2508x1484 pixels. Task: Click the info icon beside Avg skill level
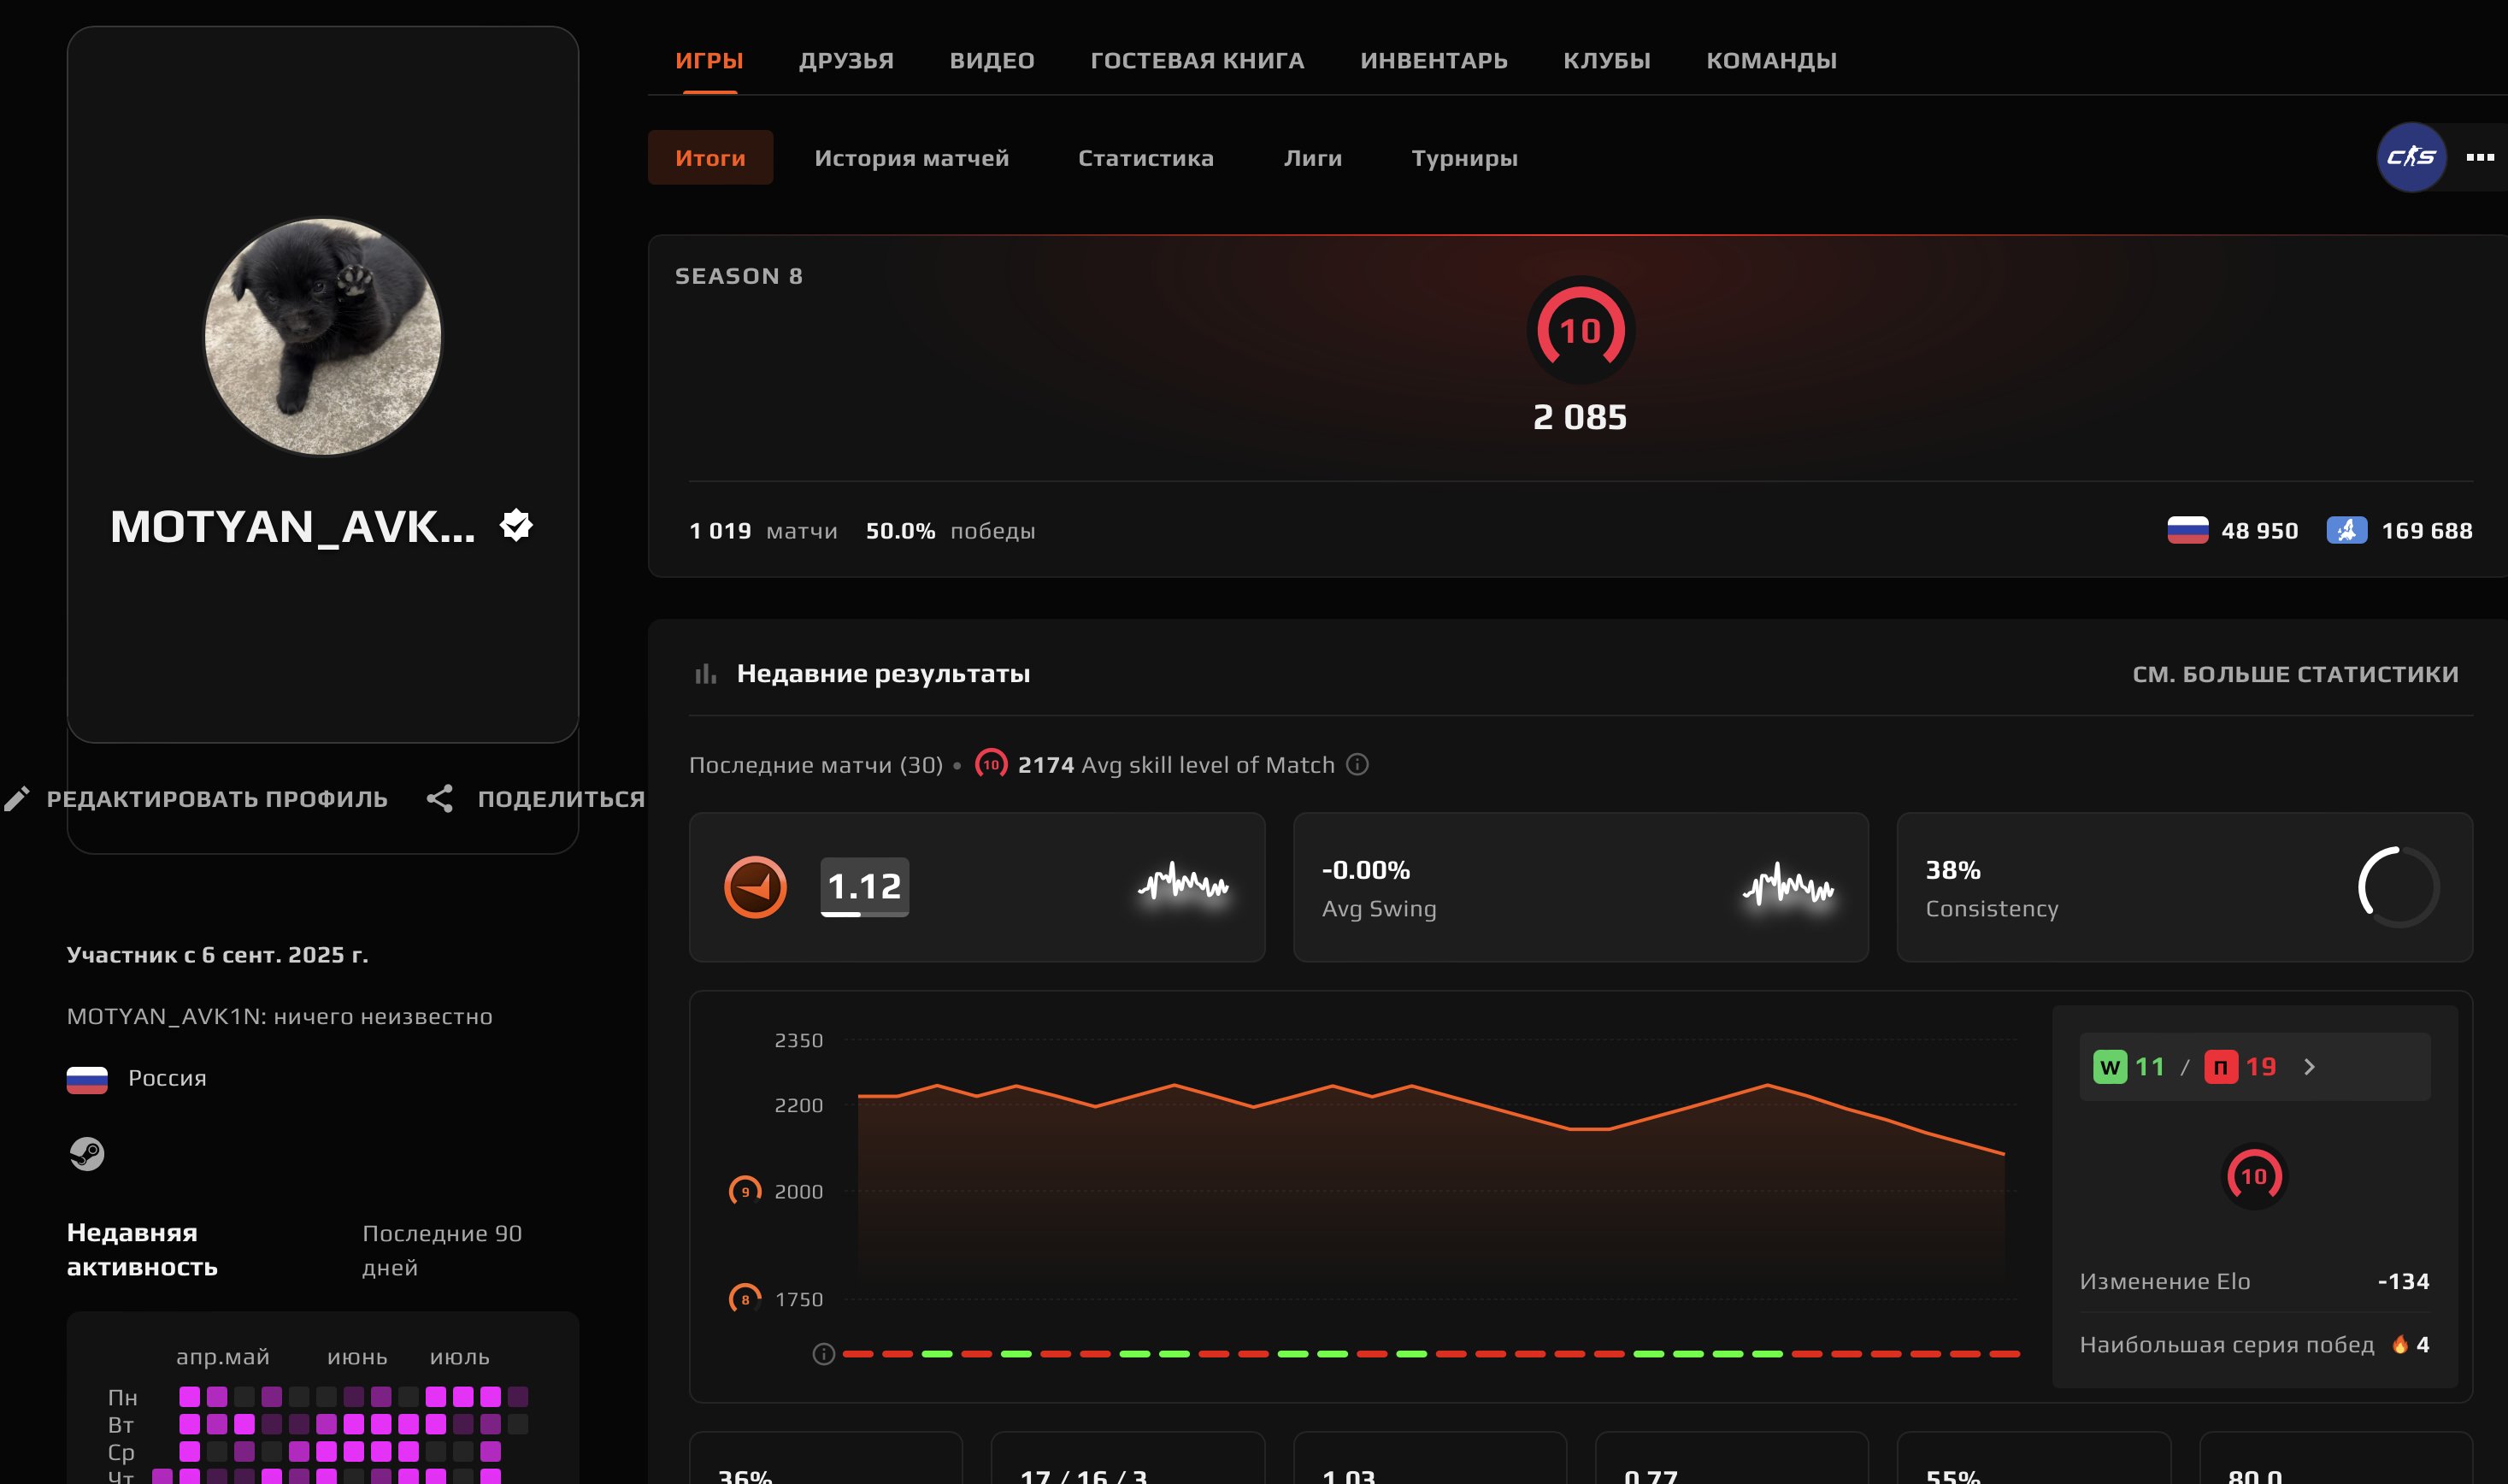point(1357,764)
